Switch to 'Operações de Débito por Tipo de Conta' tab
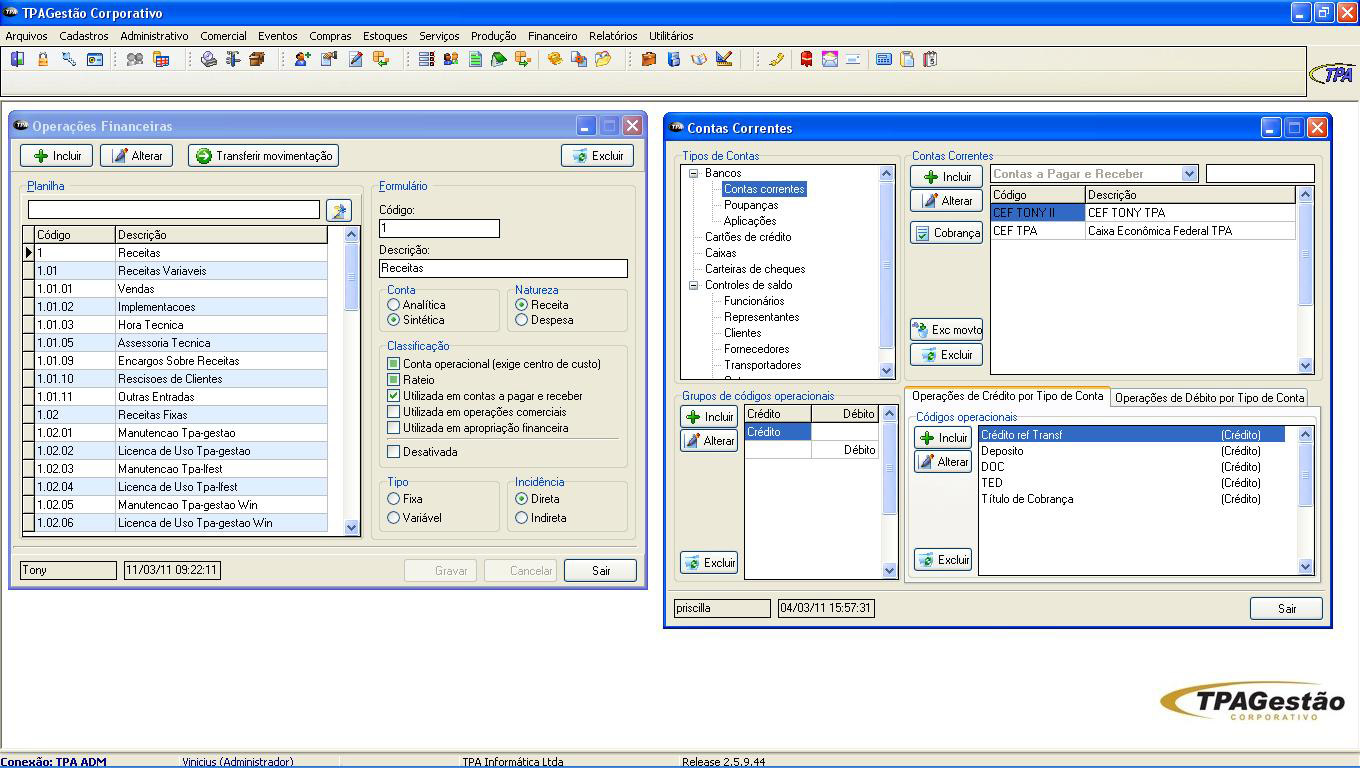 (x=1209, y=398)
